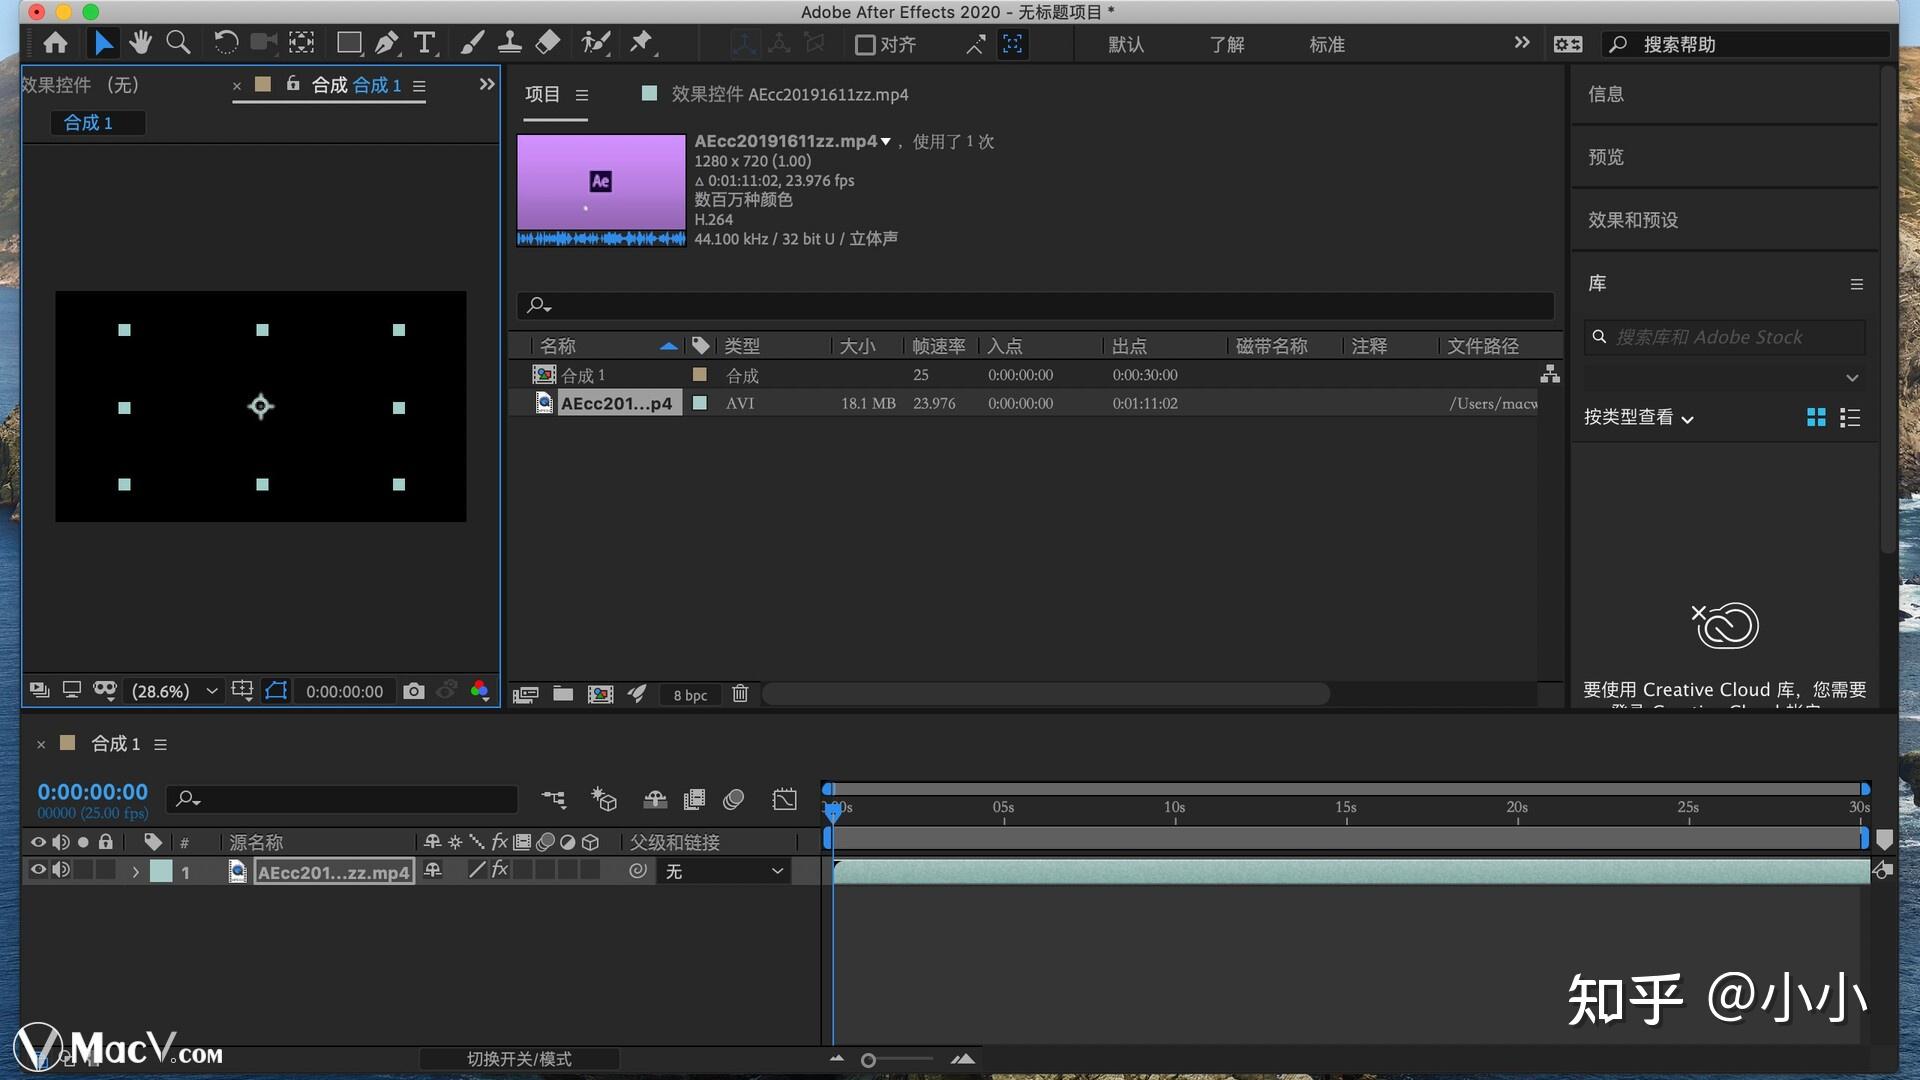Open the 项目 panel tab

pyautogui.click(x=543, y=94)
